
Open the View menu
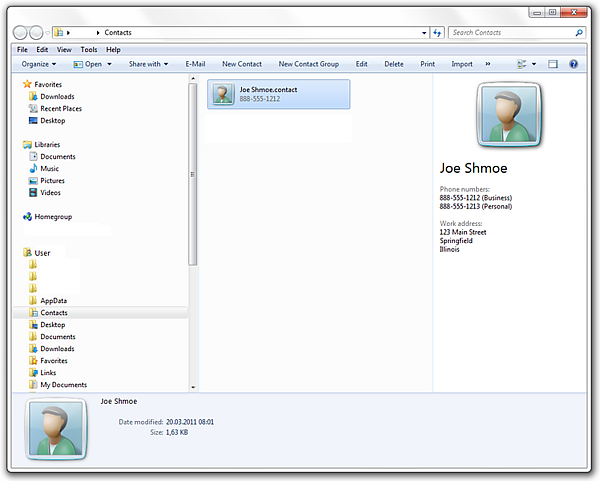(64, 49)
